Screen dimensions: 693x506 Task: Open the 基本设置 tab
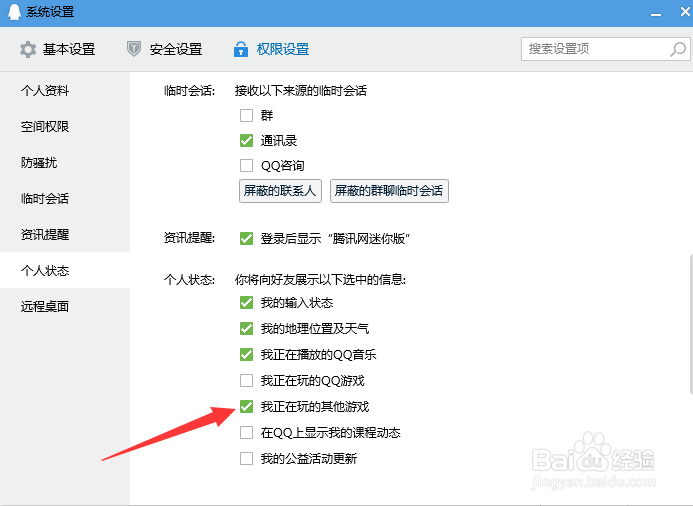coord(57,49)
